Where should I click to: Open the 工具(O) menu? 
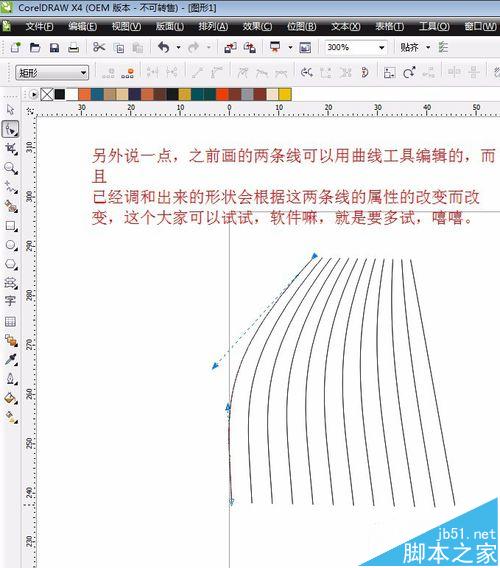pyautogui.click(x=434, y=26)
